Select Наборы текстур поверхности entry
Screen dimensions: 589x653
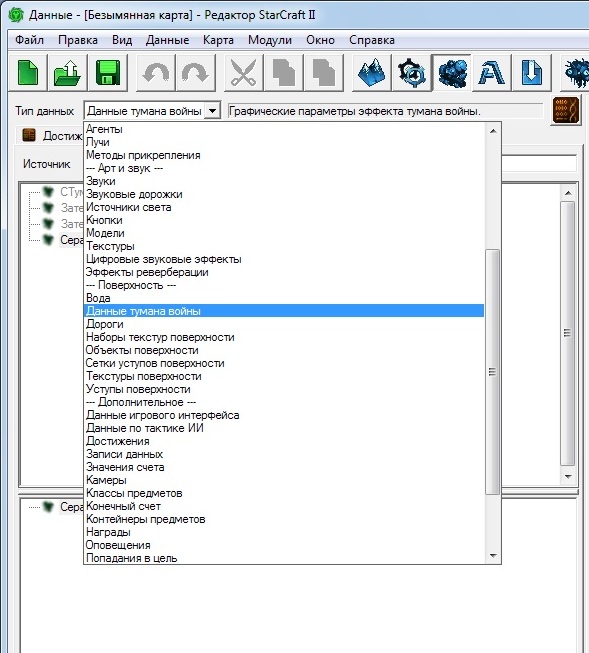[284, 337]
